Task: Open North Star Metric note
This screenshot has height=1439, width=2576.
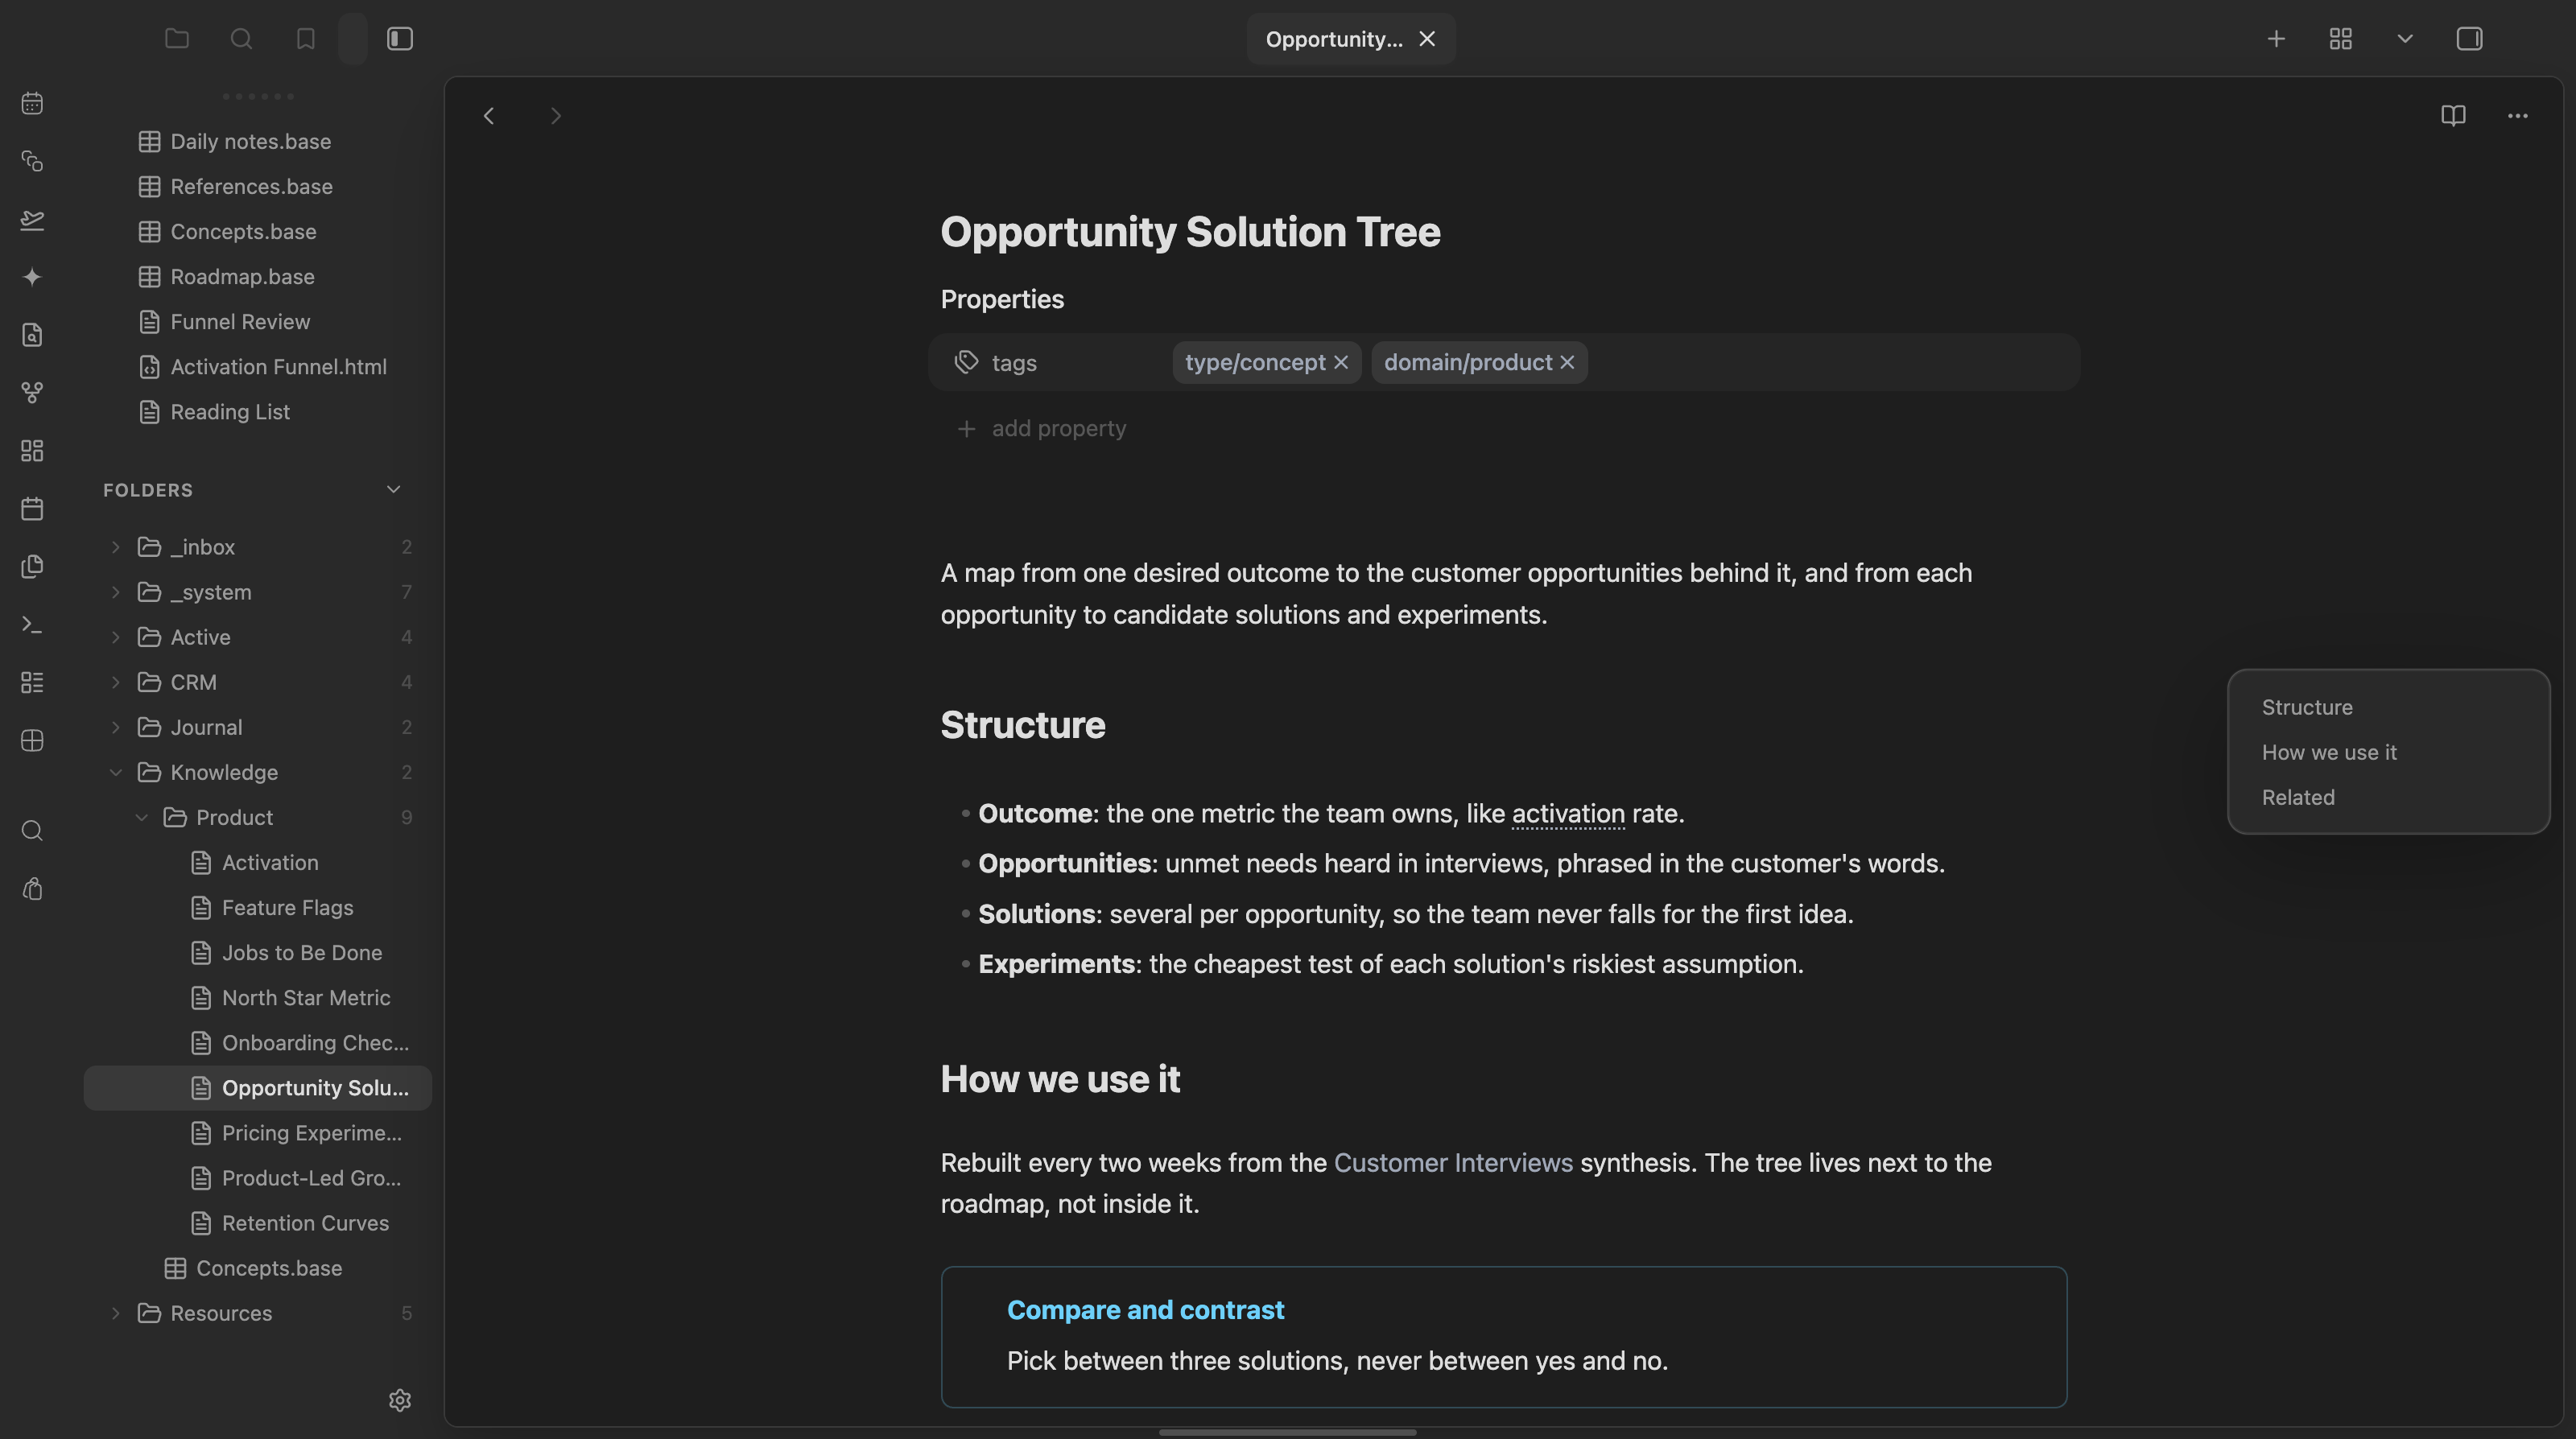Action: pyautogui.click(x=257, y=997)
